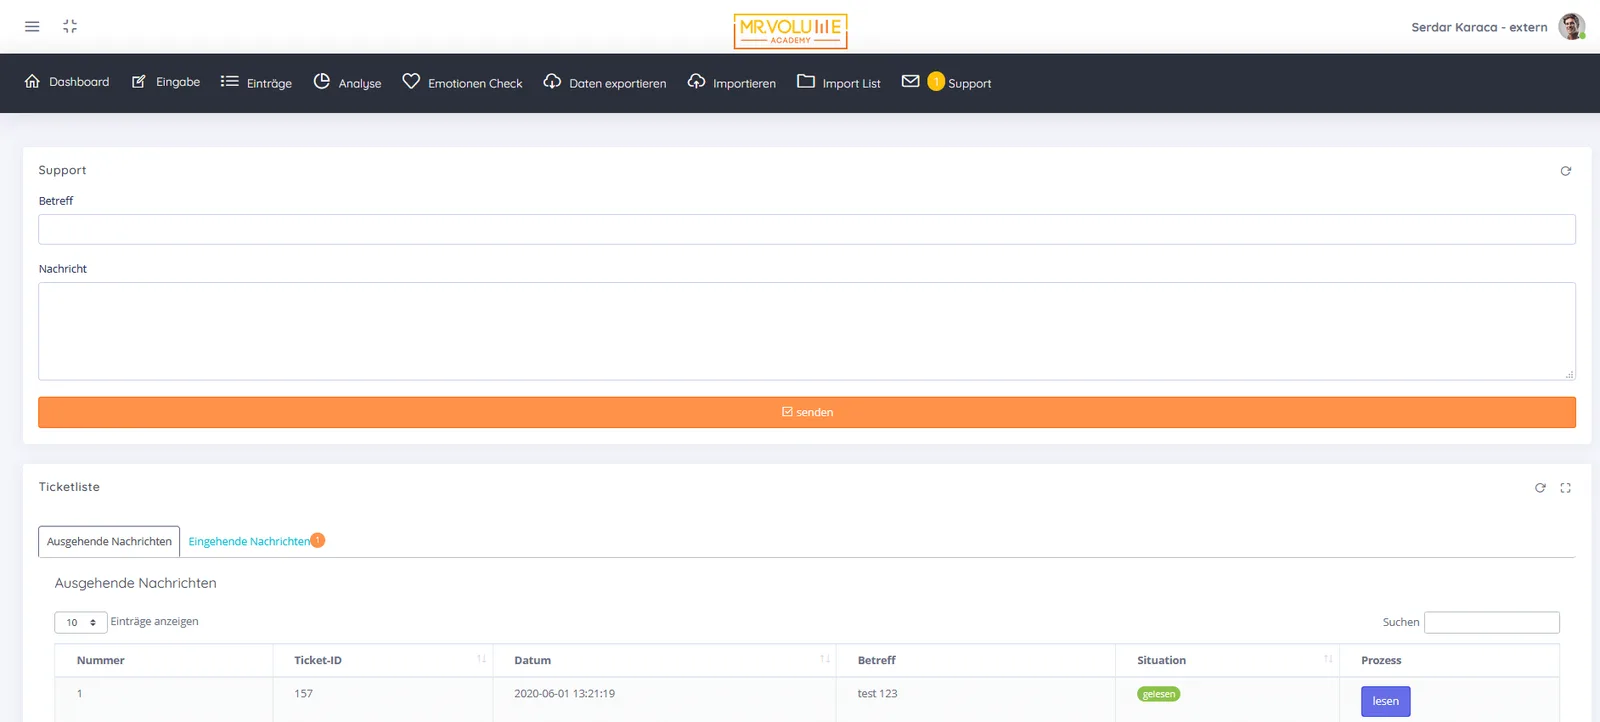
Task: Click the ticket ID 157 cell
Action: (304, 693)
